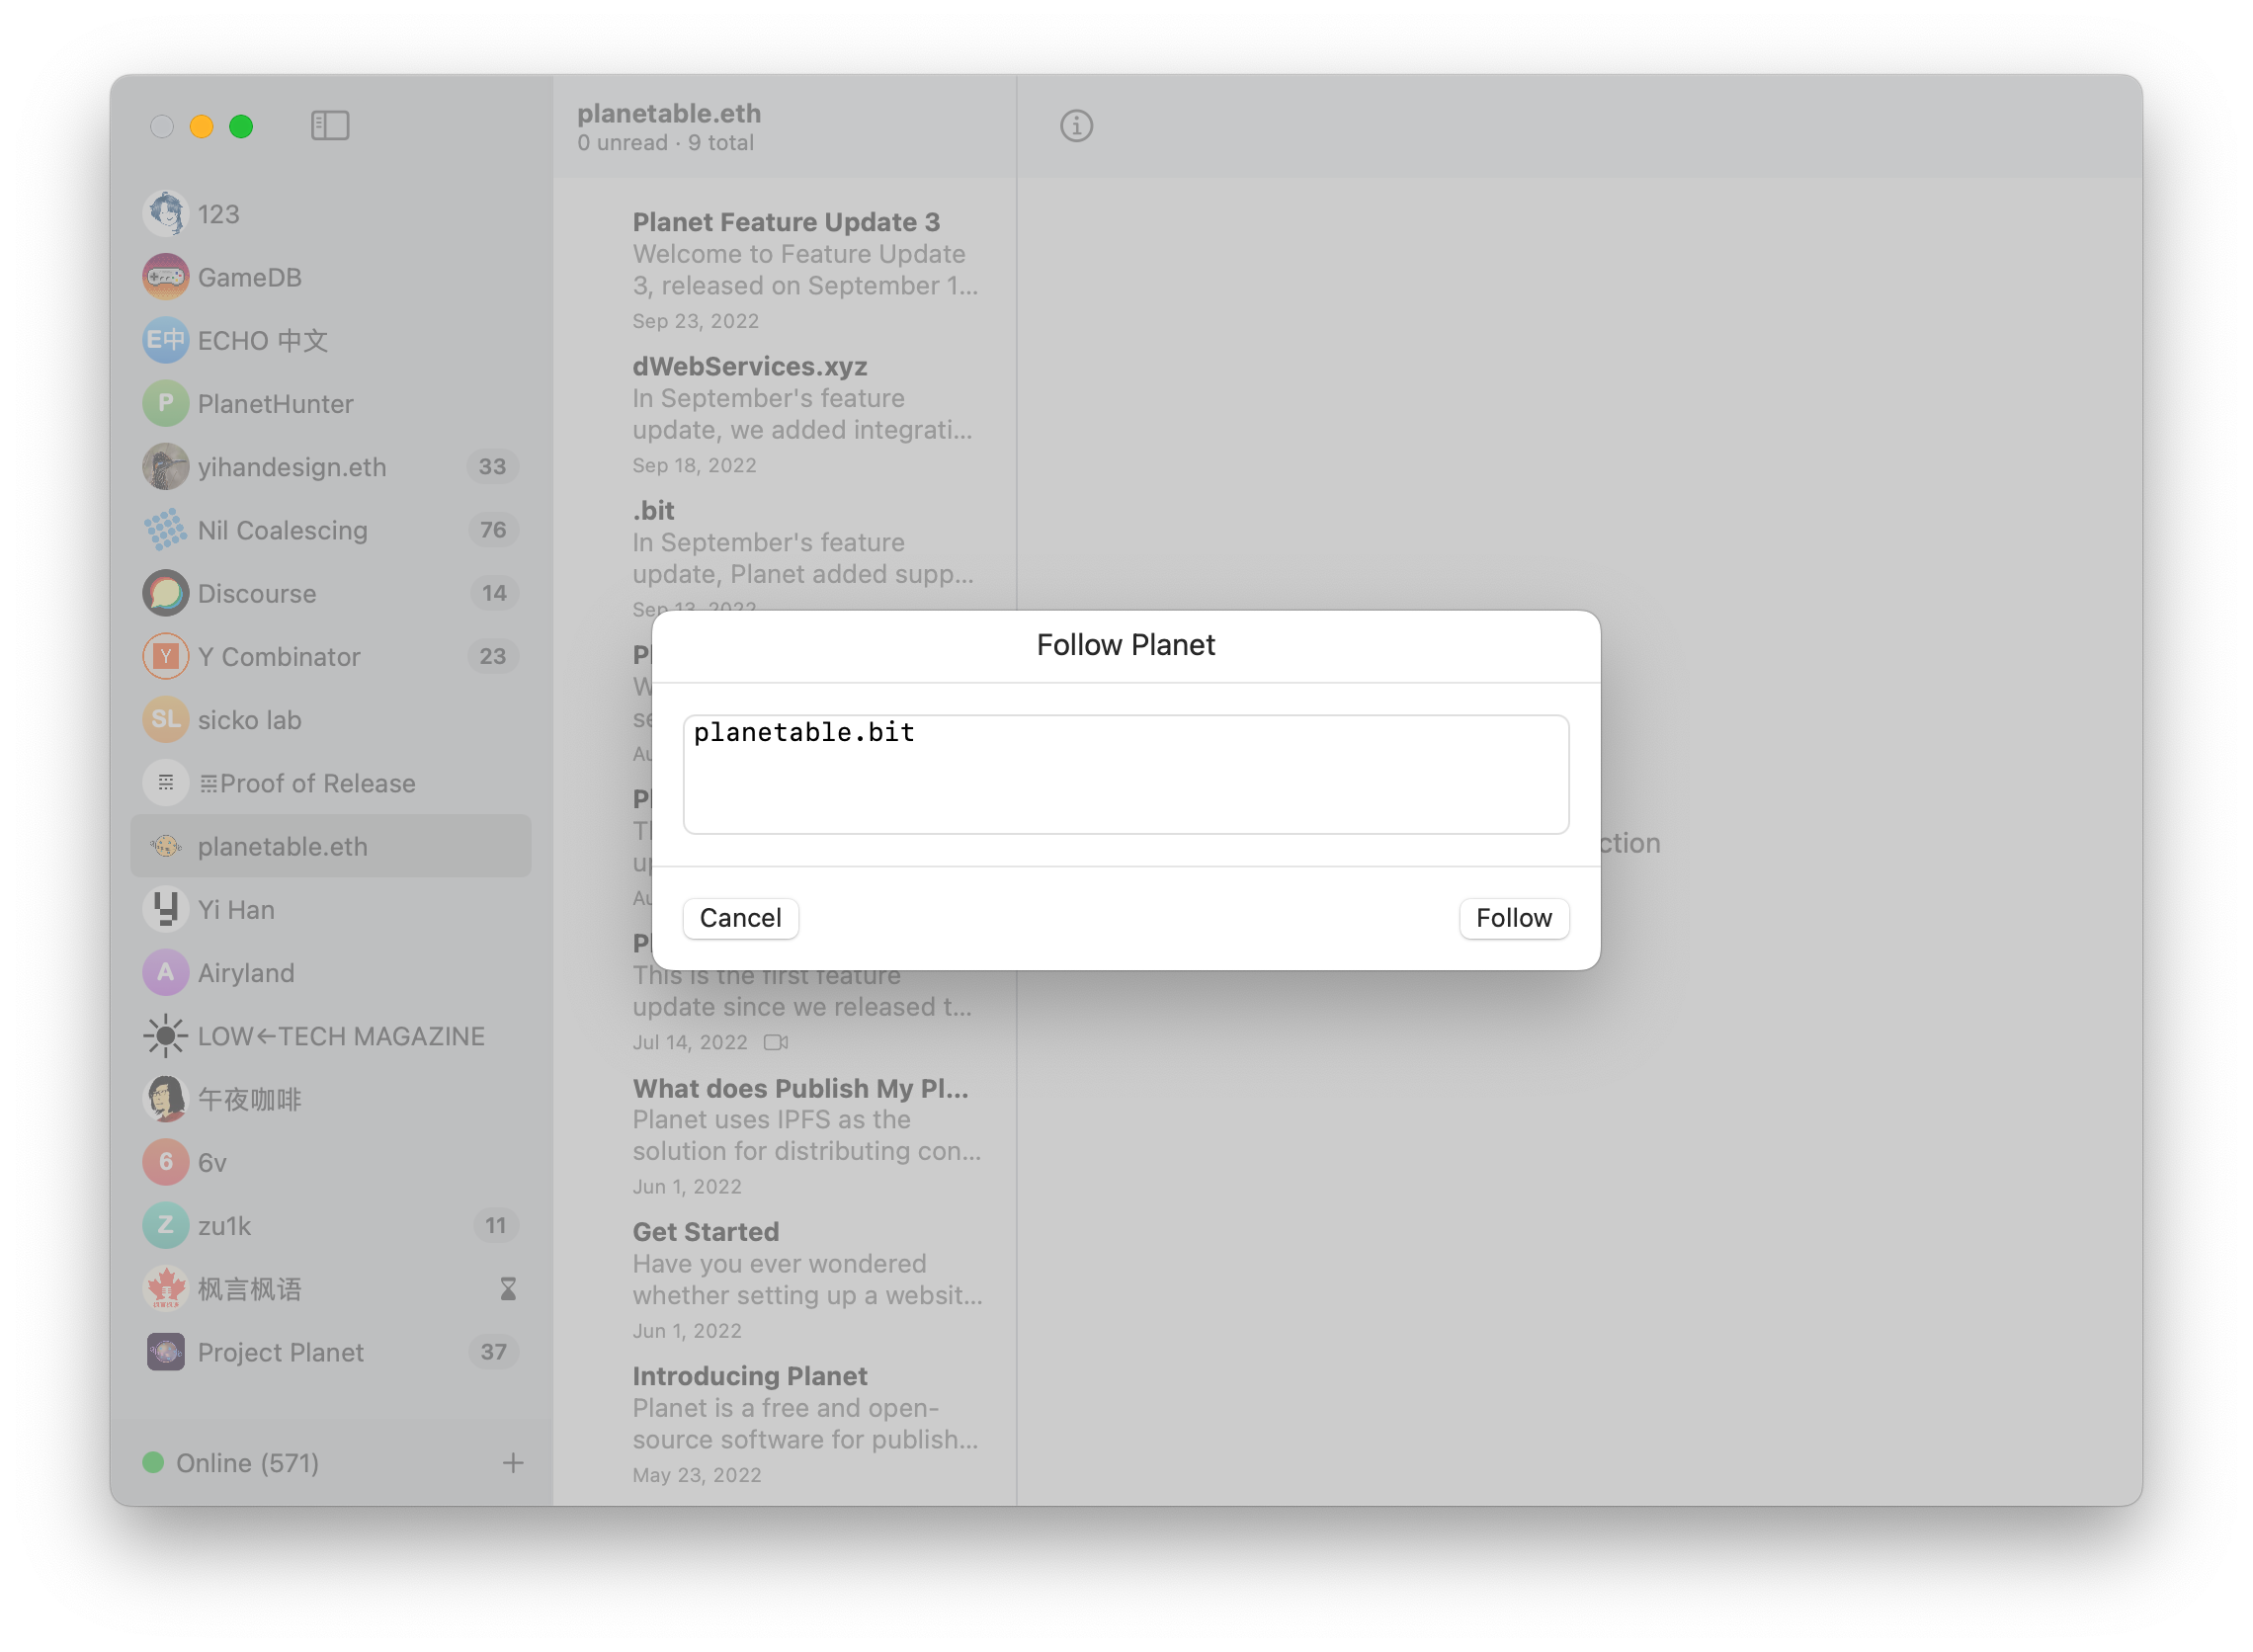Viewport: 2253px width, 1652px height.
Task: Click the green full-screen window button
Action: click(241, 126)
